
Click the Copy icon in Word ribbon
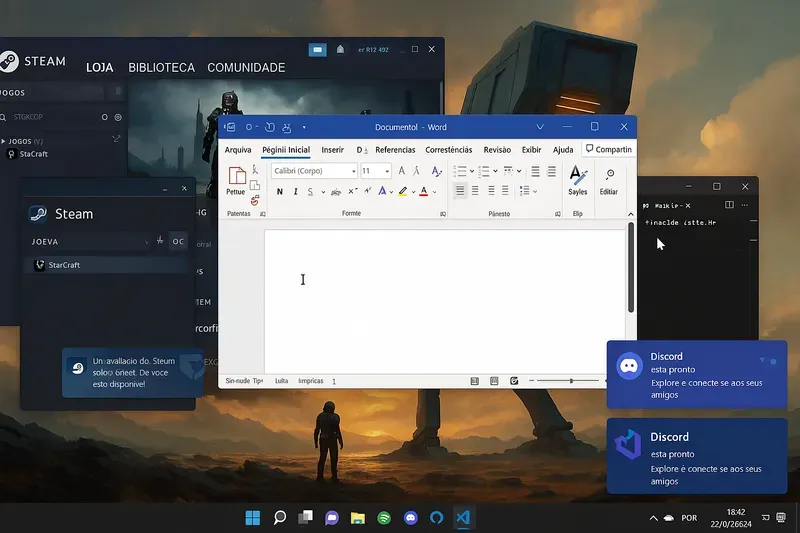[x=255, y=185]
